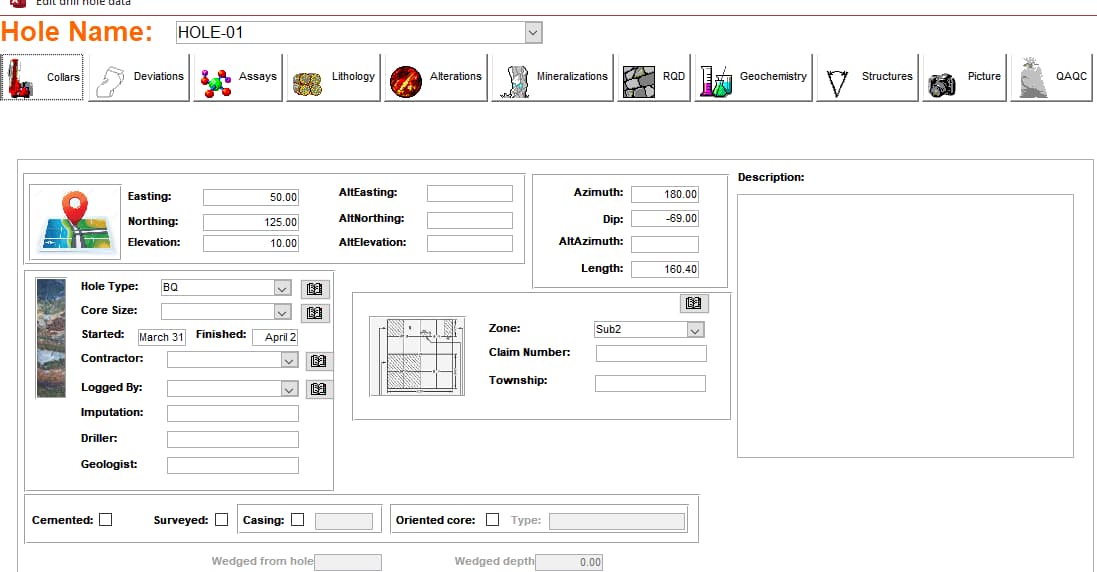Click inside the Description text area
The width and height of the screenshot is (1097, 572).
coord(905,325)
